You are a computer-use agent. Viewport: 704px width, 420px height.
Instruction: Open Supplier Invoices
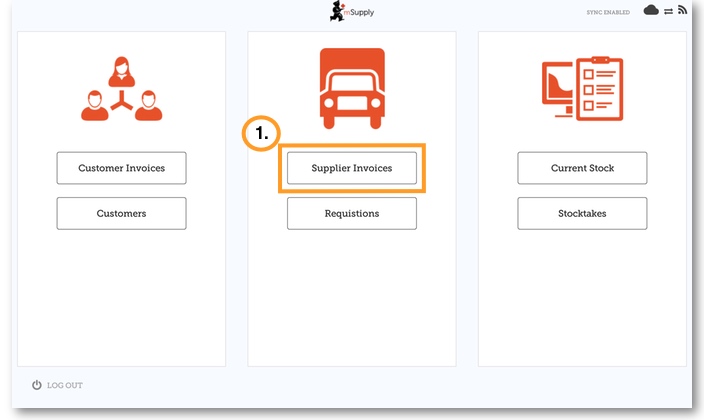[x=352, y=168]
